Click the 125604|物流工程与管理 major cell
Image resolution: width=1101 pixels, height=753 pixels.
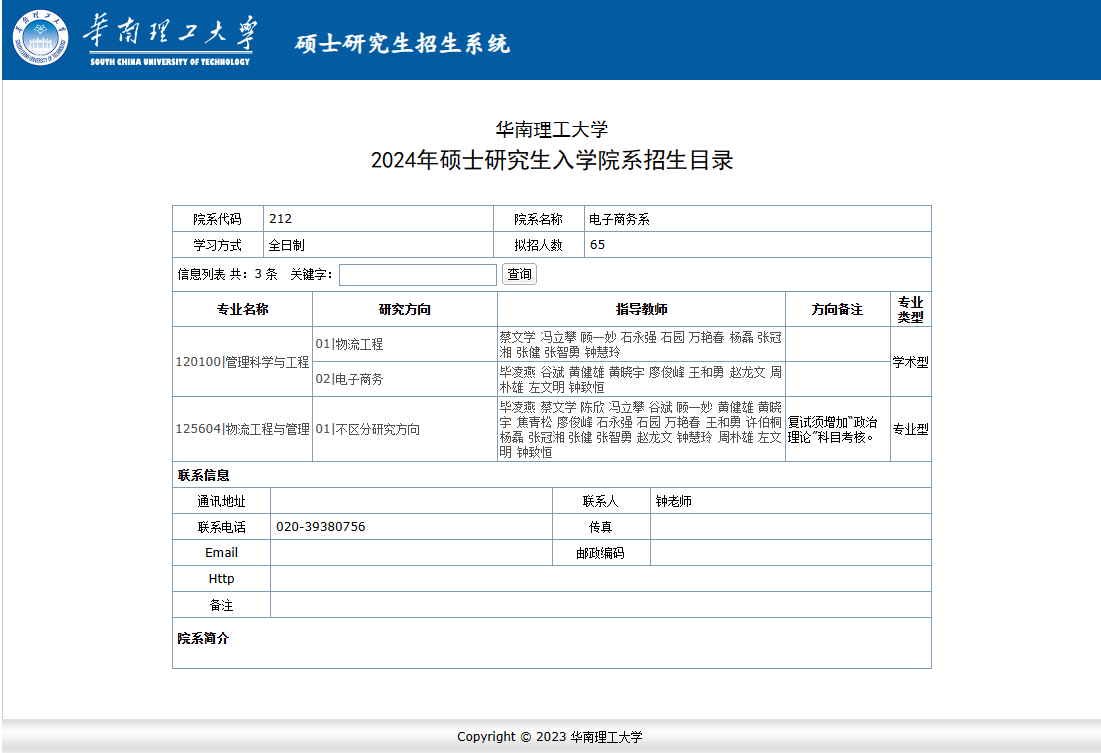pyautogui.click(x=242, y=429)
